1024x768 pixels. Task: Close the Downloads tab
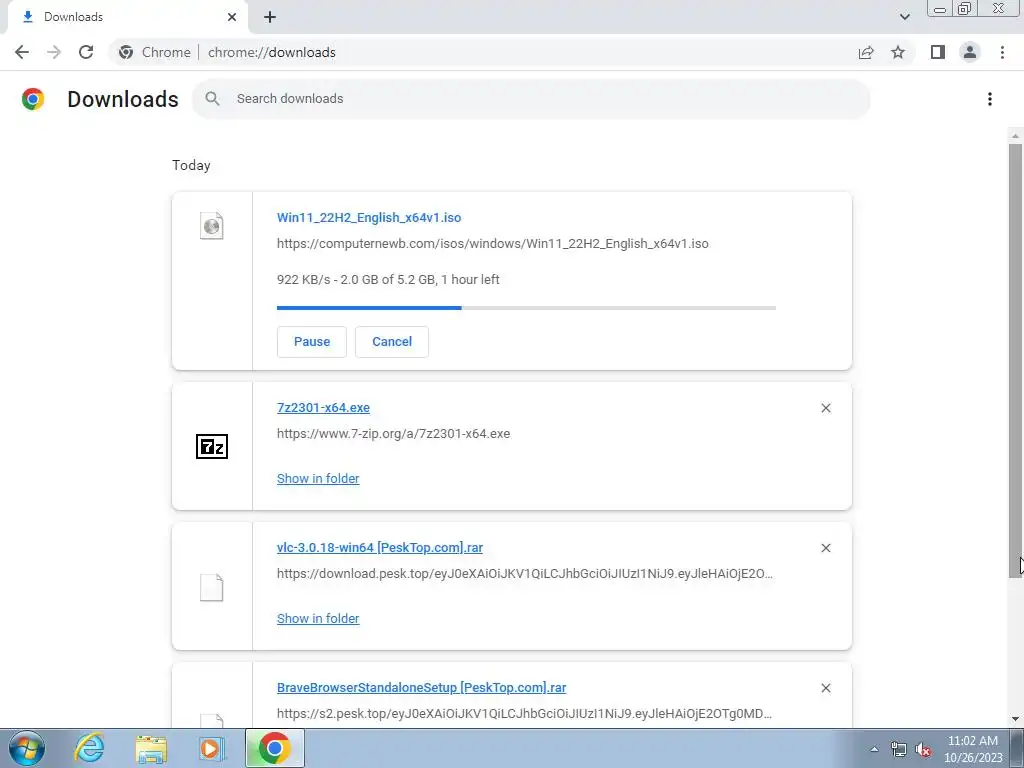tap(232, 17)
